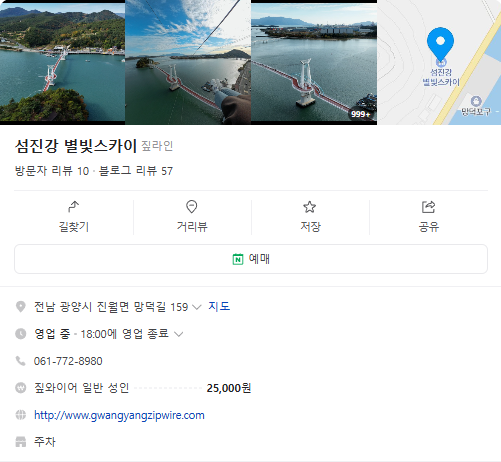Viewport: 501px width, 462px height.
Task: Open the gwangyangzipwire.com website link
Action: point(119,415)
